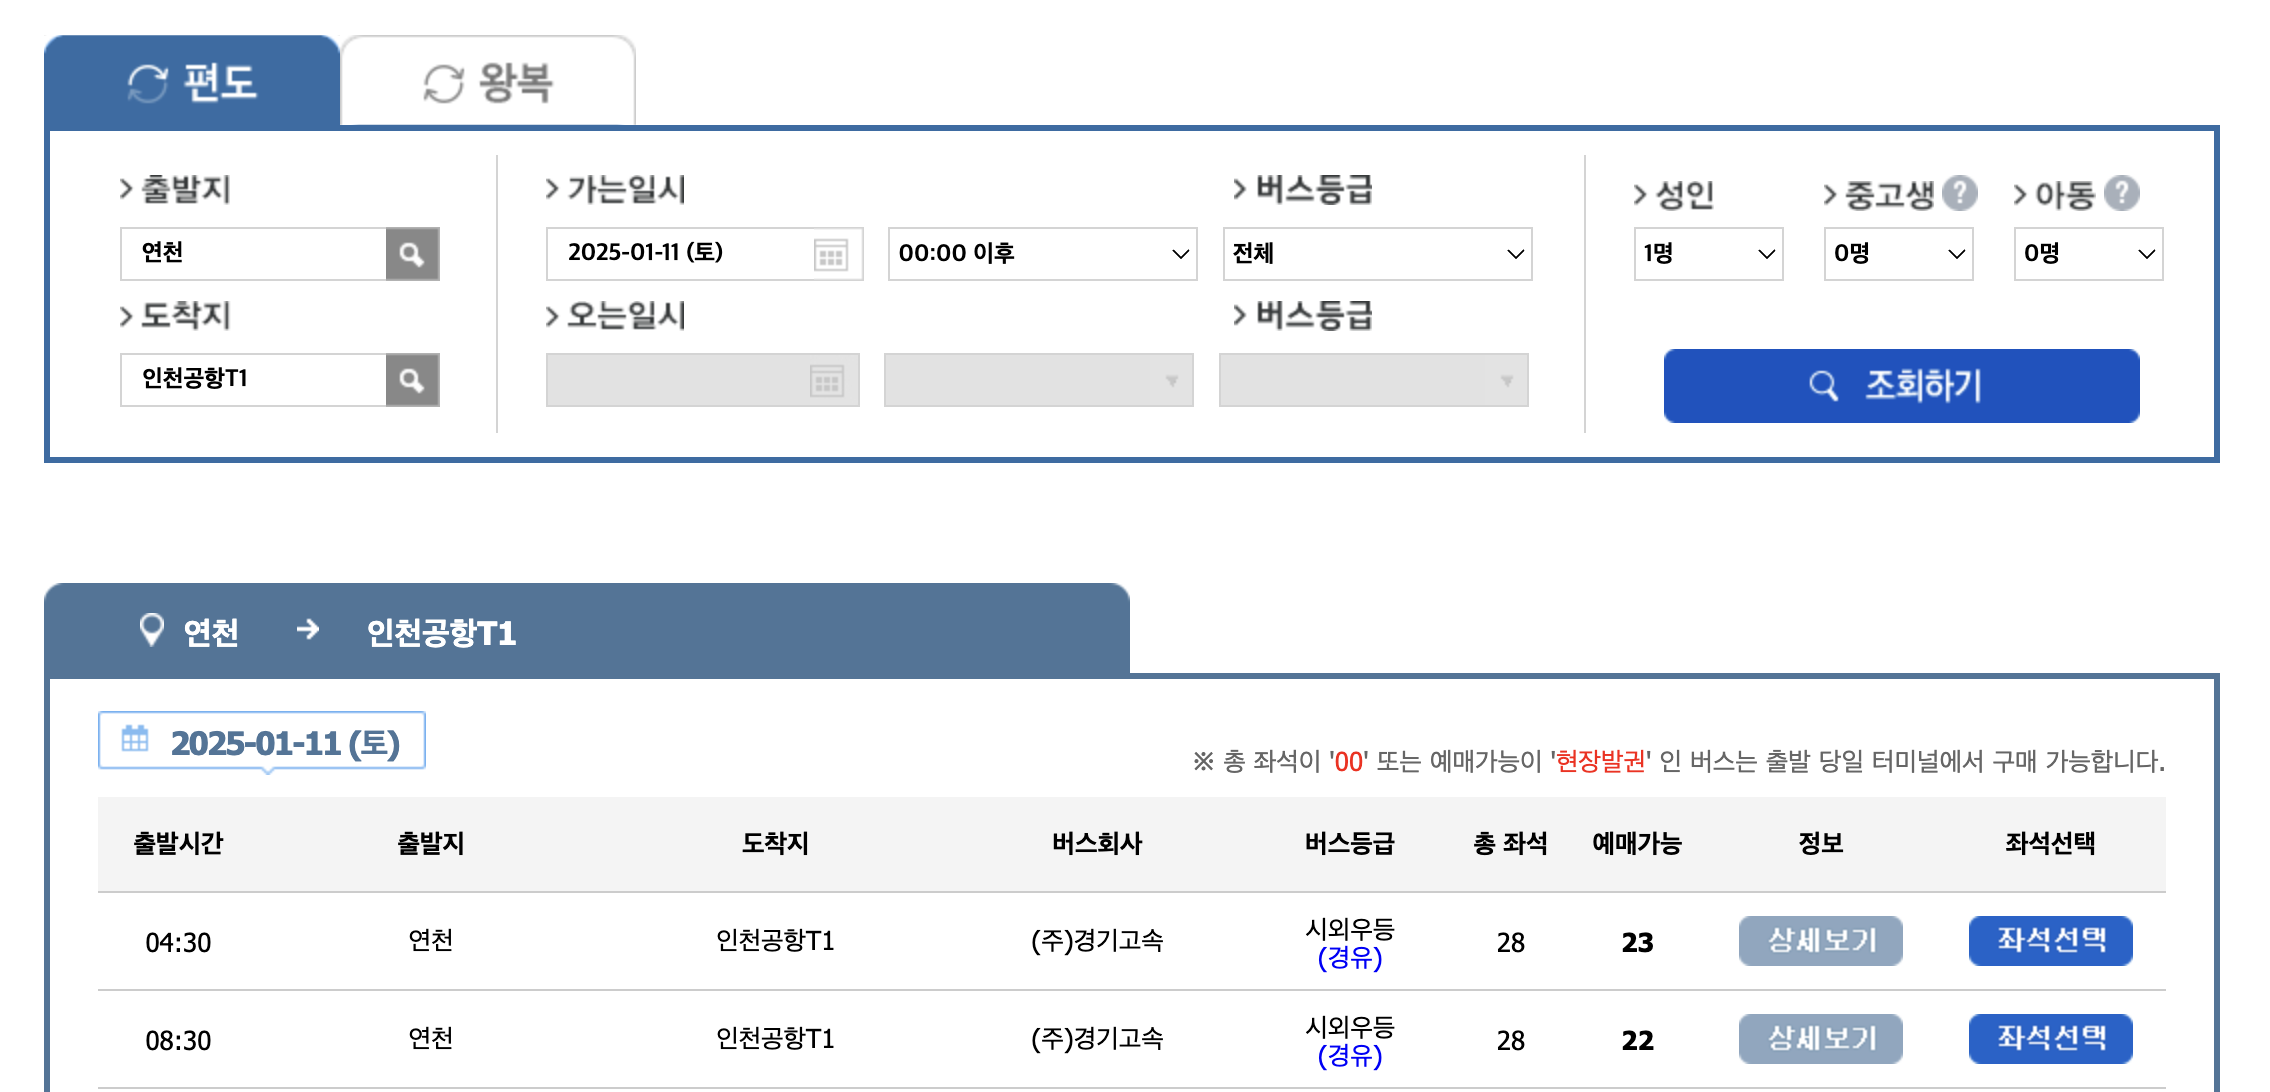Open the departure time dropdown showing 00:00 이후
Image resolution: width=2270 pixels, height=1092 pixels.
1042,253
